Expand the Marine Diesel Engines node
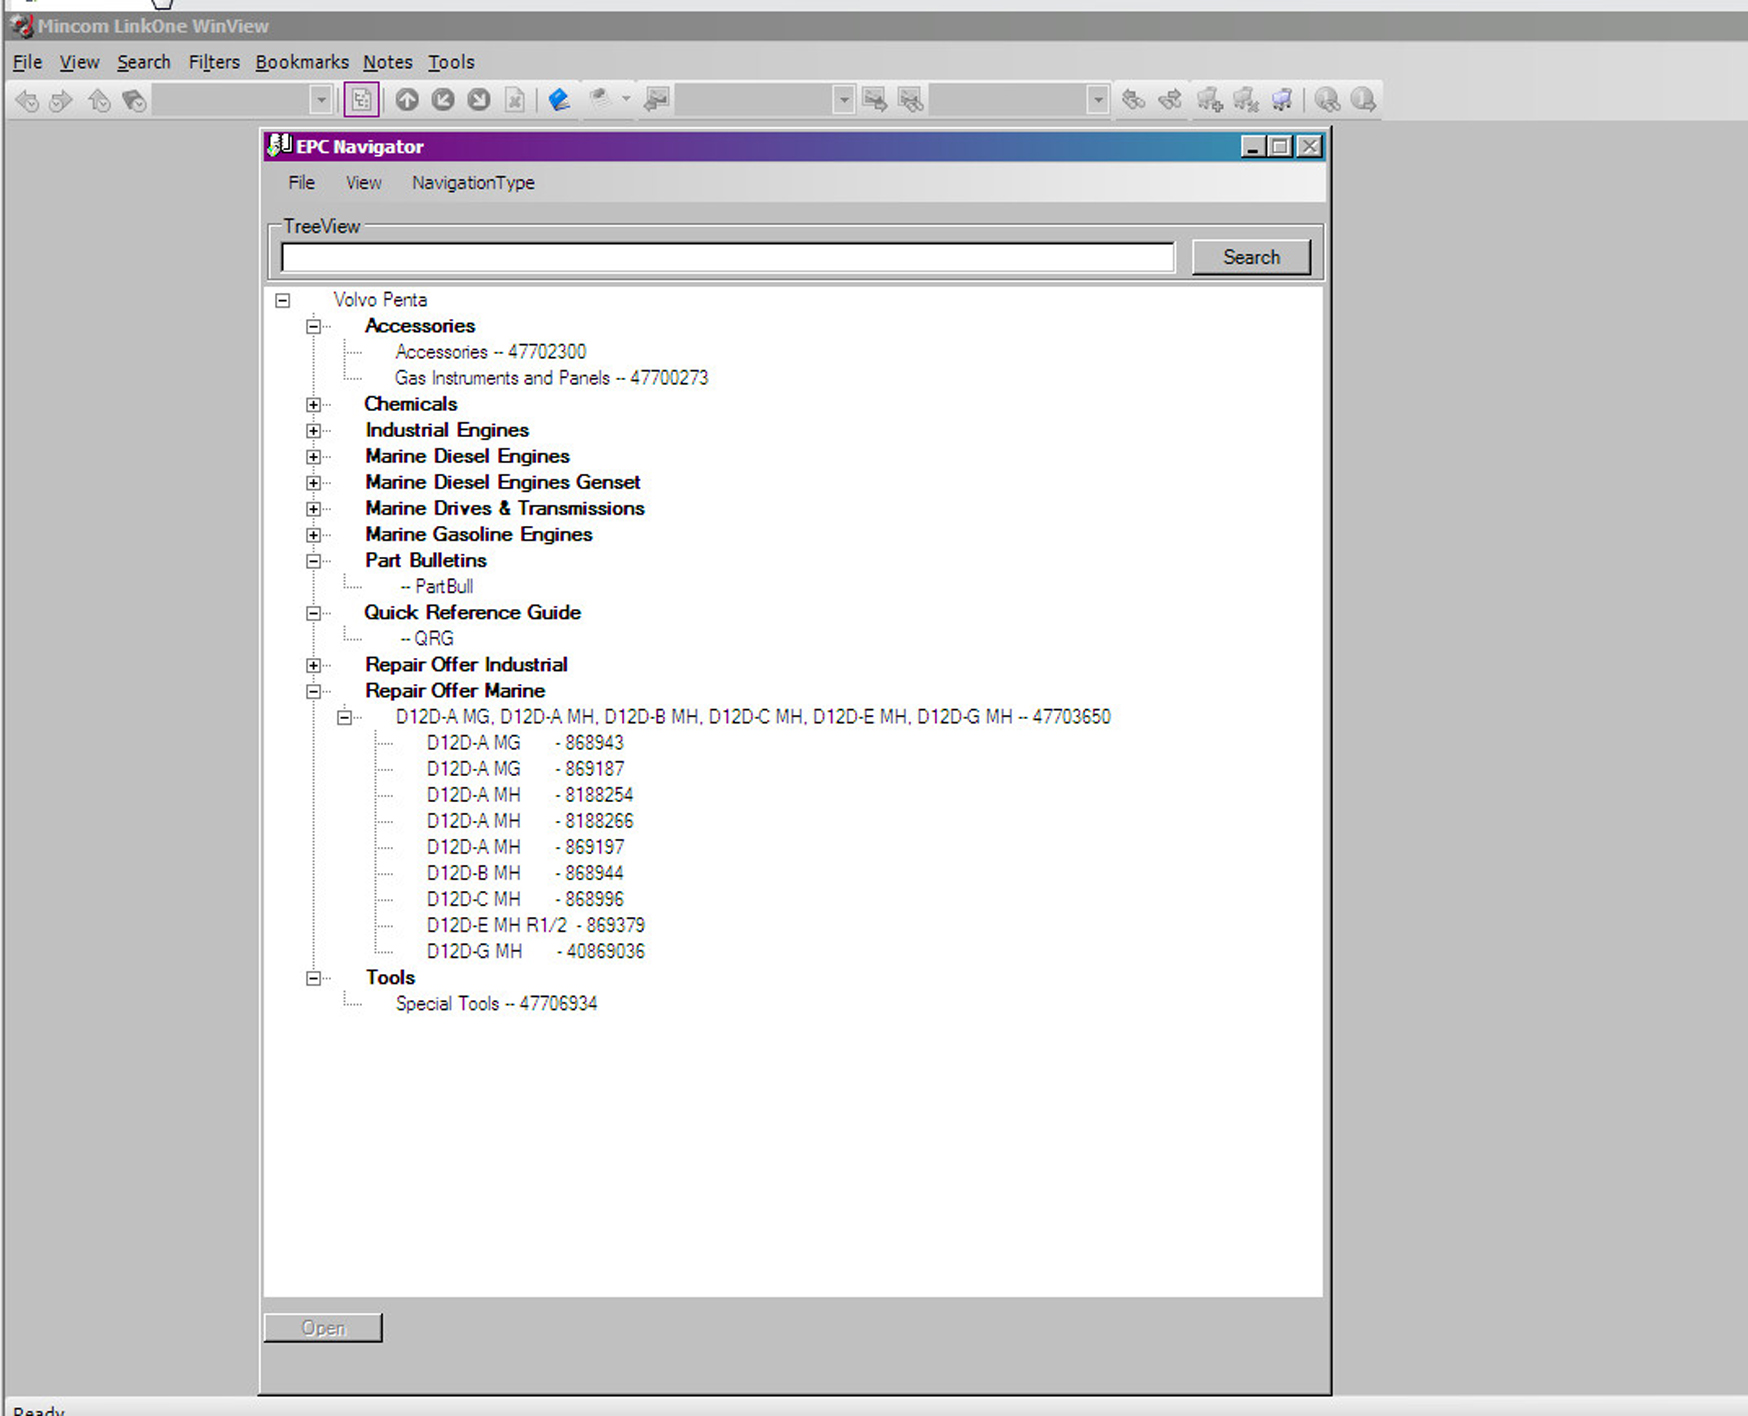 click(314, 457)
